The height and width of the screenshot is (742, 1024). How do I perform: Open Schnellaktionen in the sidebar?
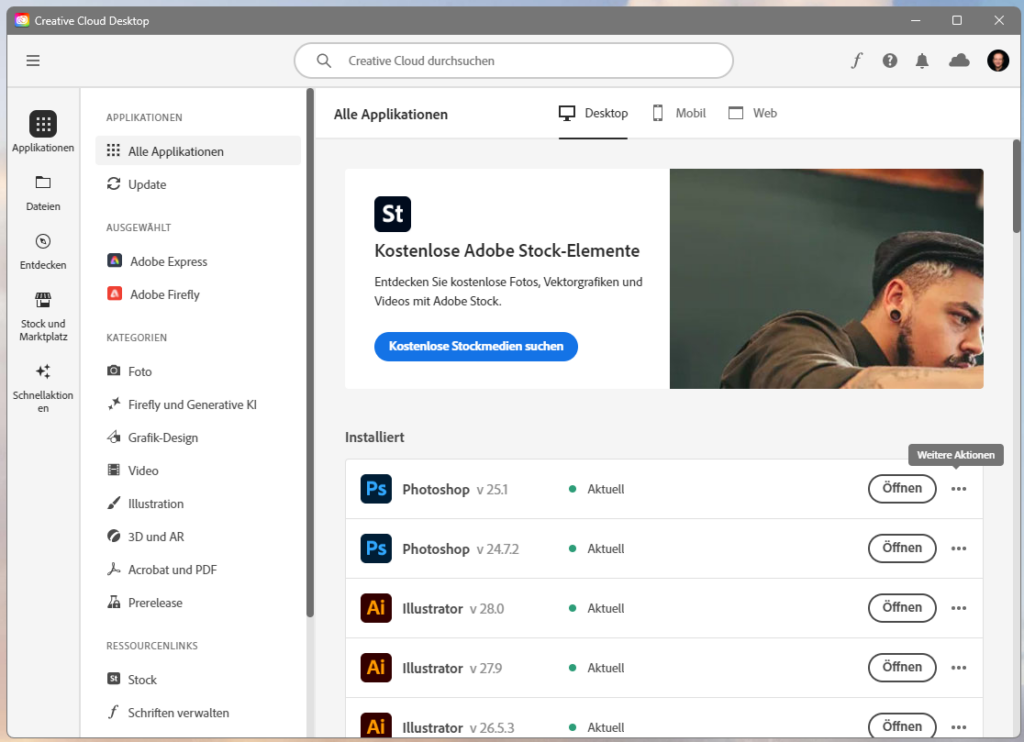[43, 386]
